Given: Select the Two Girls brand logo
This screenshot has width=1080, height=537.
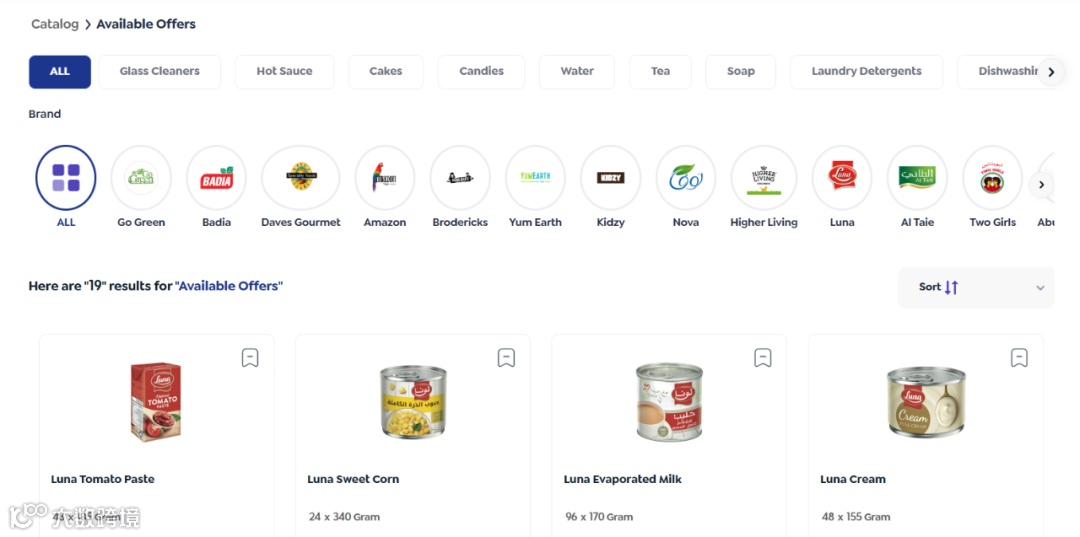Looking at the screenshot, I should click(993, 178).
